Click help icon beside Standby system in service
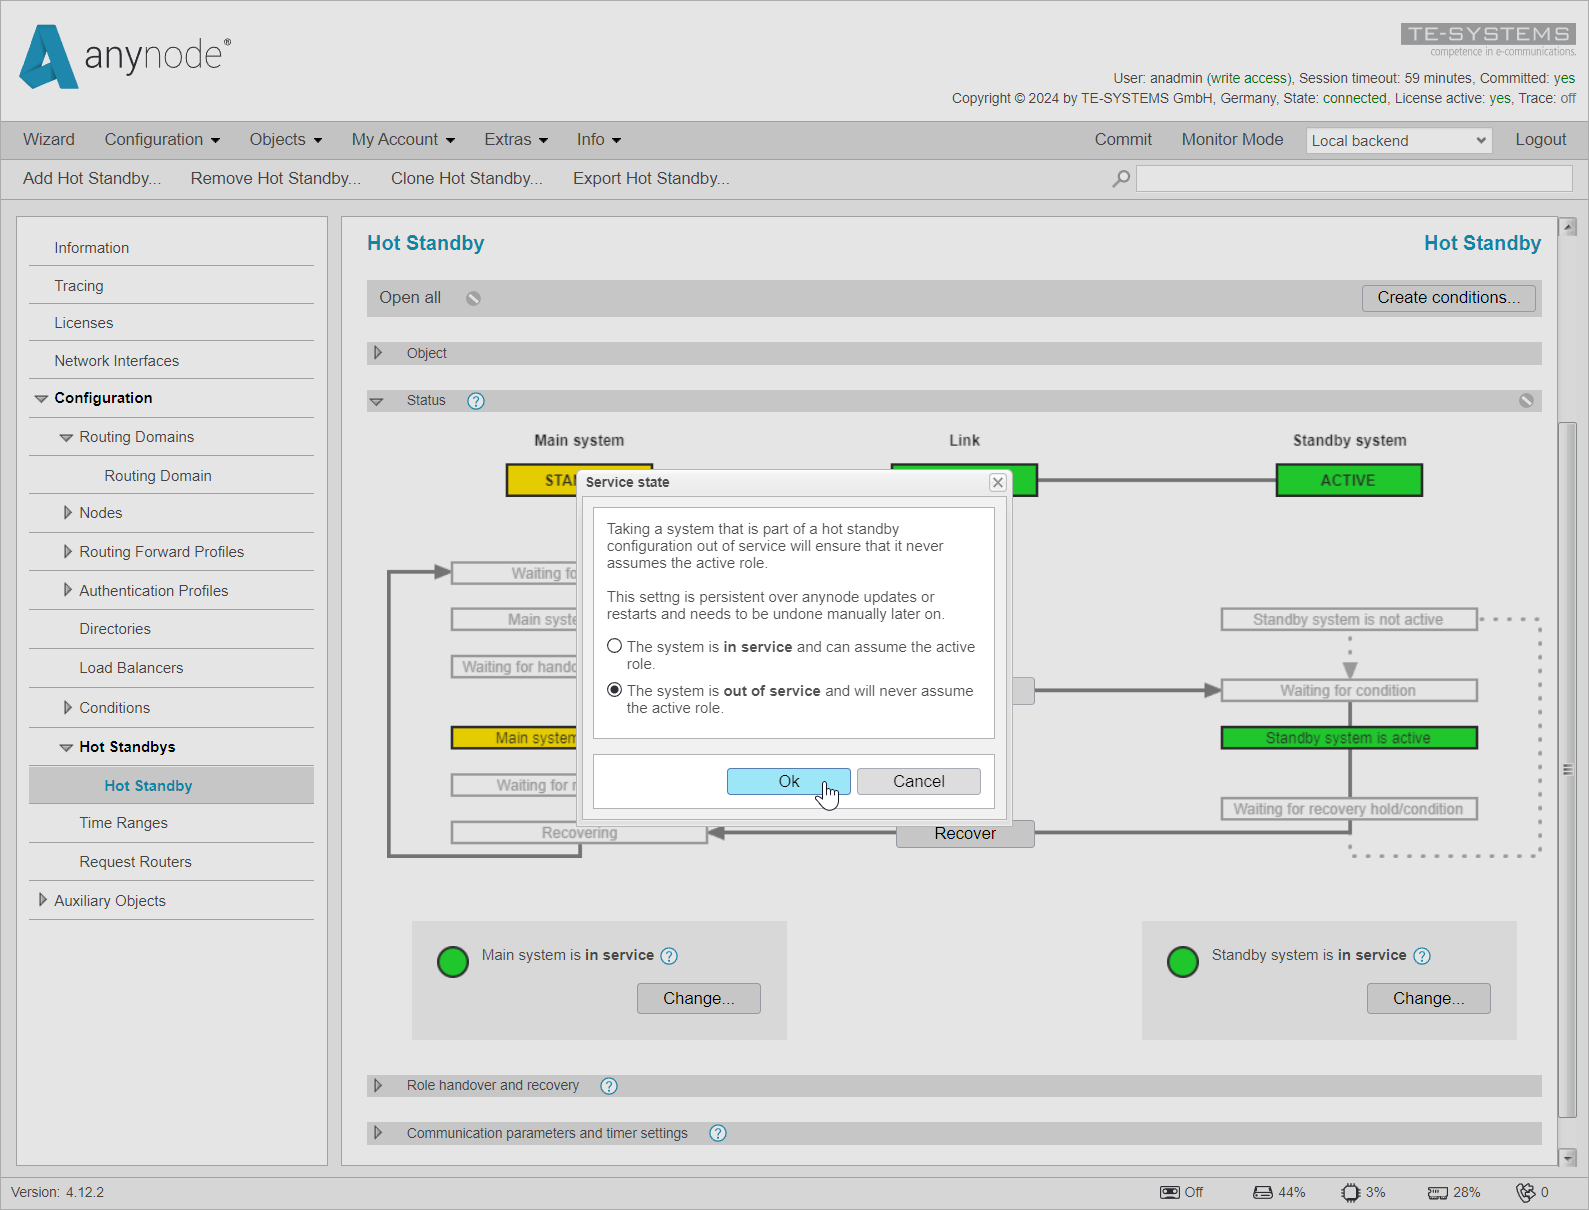Screen dimensions: 1589x1210 (x=1422, y=956)
